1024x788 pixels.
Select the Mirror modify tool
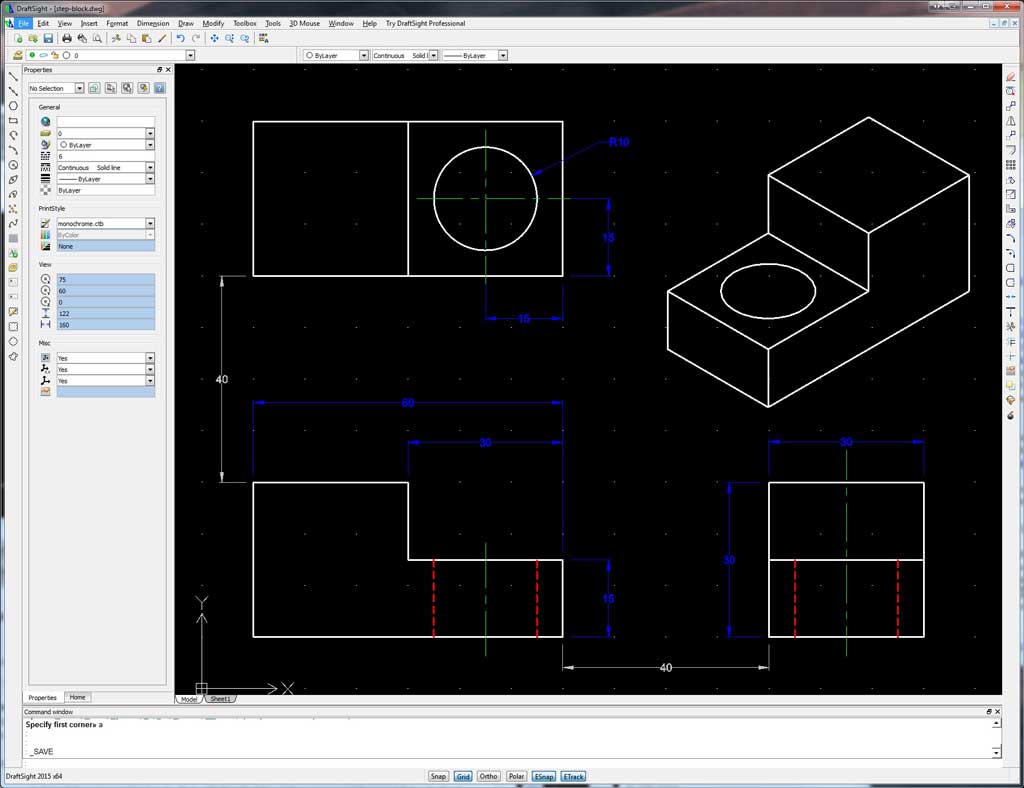point(1010,121)
